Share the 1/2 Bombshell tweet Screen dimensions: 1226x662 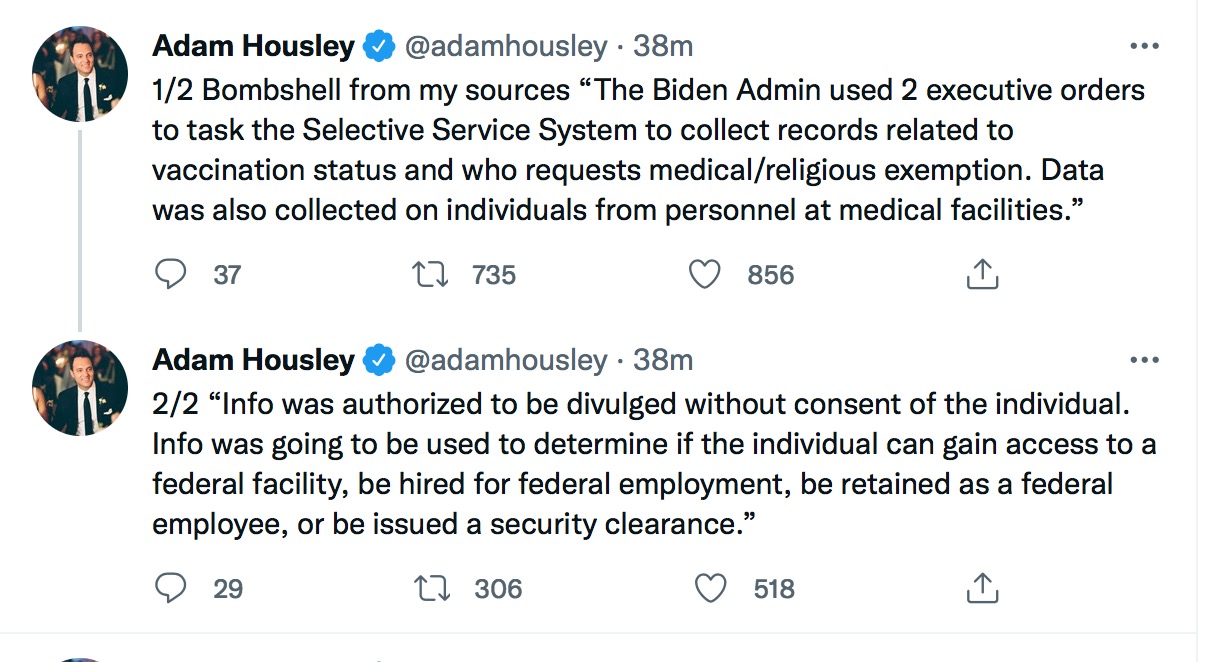(x=982, y=274)
